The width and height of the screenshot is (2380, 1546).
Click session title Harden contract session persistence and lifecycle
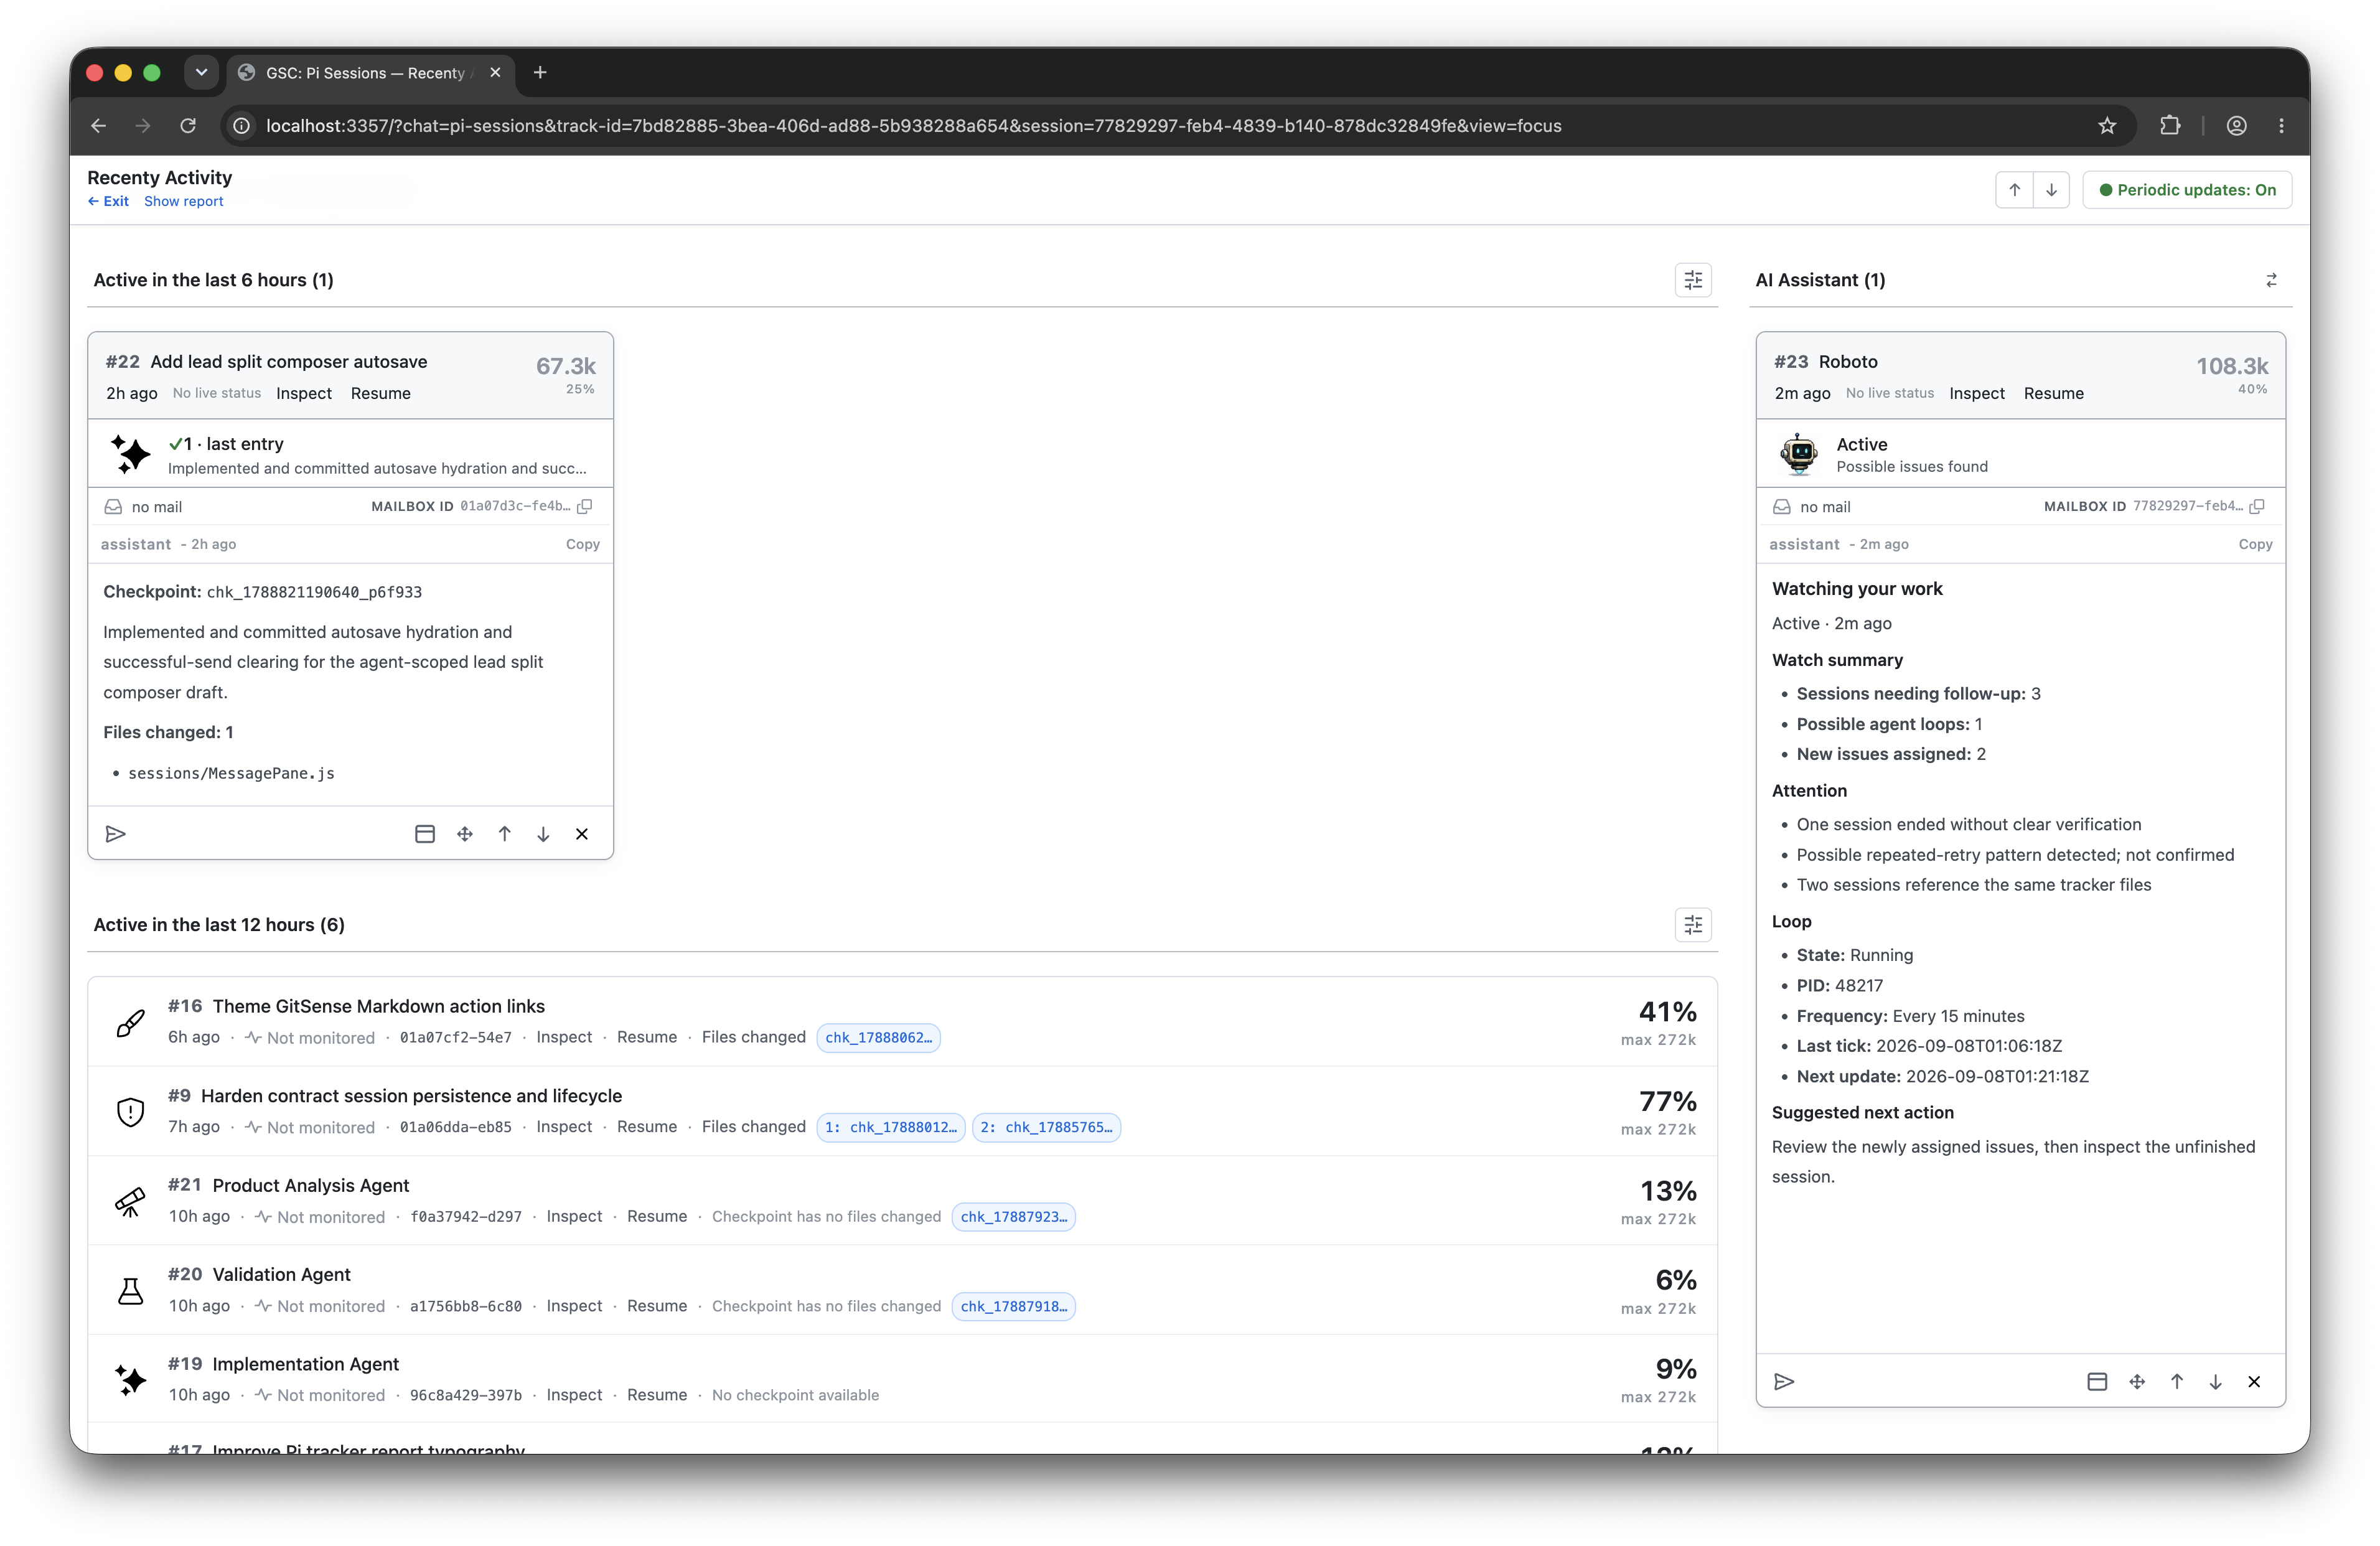point(411,1096)
